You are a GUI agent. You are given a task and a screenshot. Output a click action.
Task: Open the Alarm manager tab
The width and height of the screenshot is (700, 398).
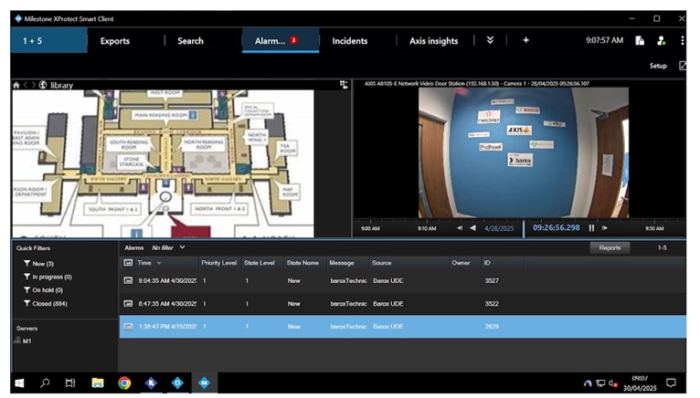point(280,41)
